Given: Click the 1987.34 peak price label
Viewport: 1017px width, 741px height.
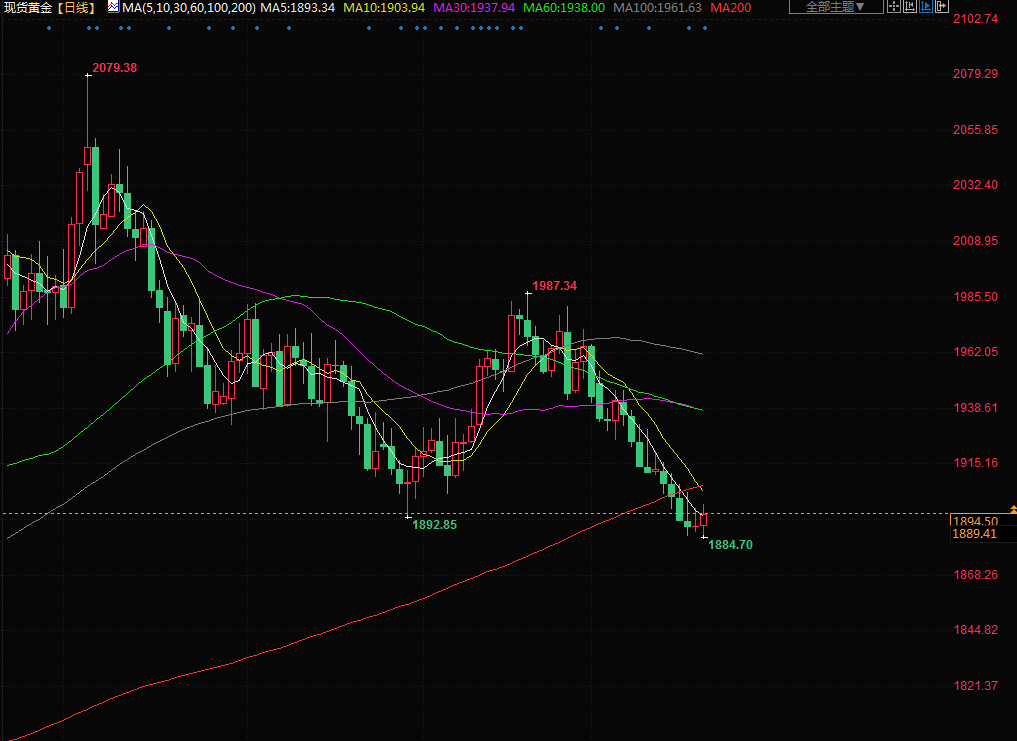Looking at the screenshot, I should pos(554,286).
